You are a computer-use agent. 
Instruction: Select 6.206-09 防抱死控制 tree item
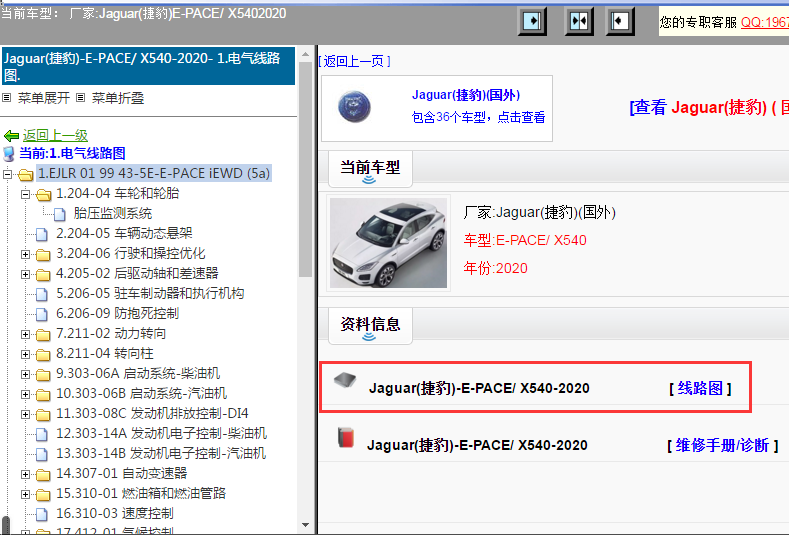117,313
